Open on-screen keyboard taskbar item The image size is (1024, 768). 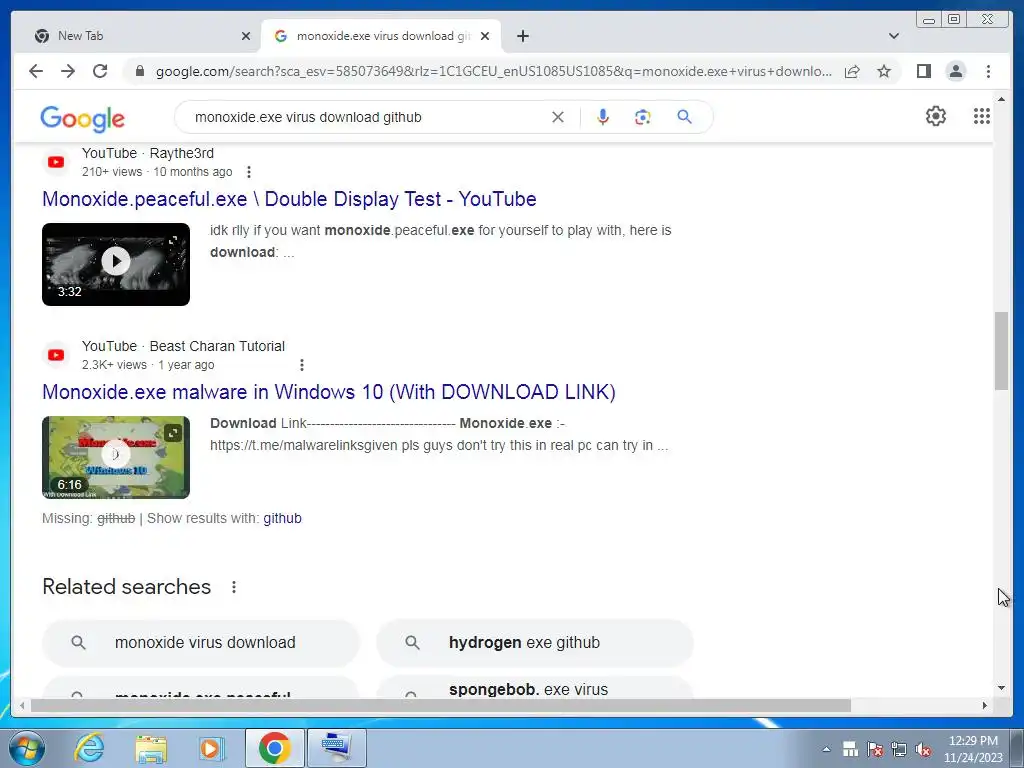coord(337,748)
